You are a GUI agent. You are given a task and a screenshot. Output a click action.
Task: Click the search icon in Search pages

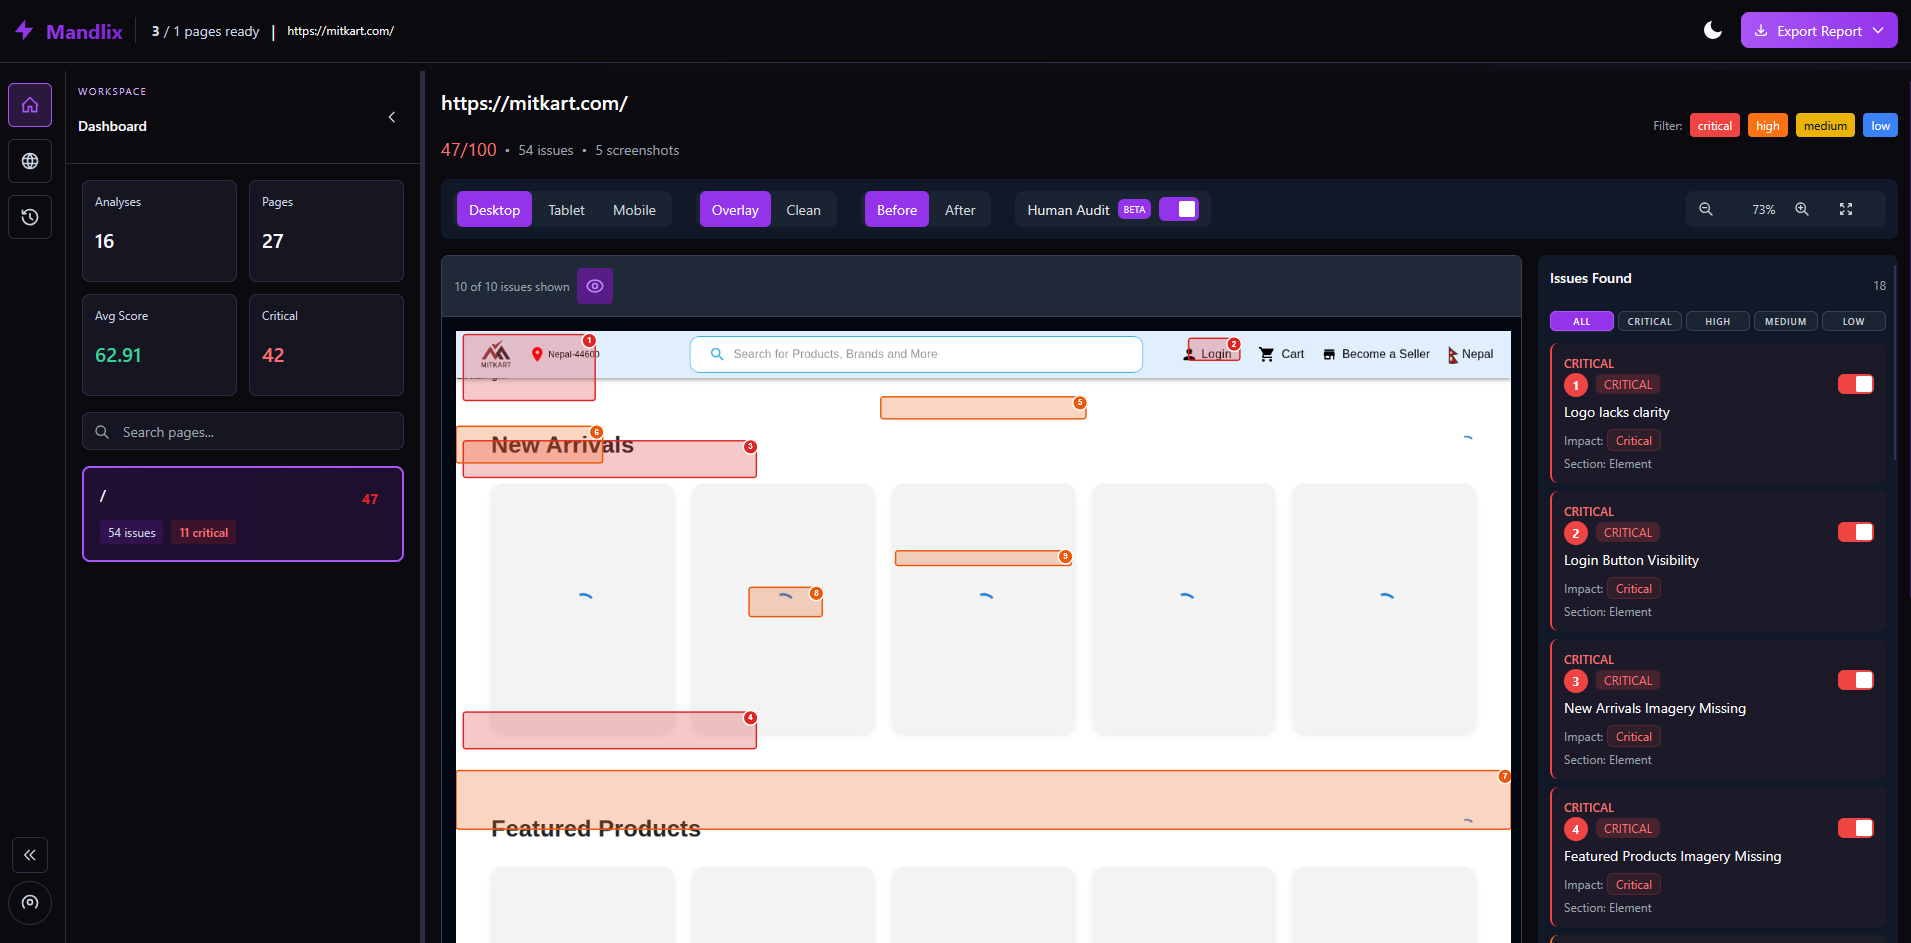[x=102, y=432]
